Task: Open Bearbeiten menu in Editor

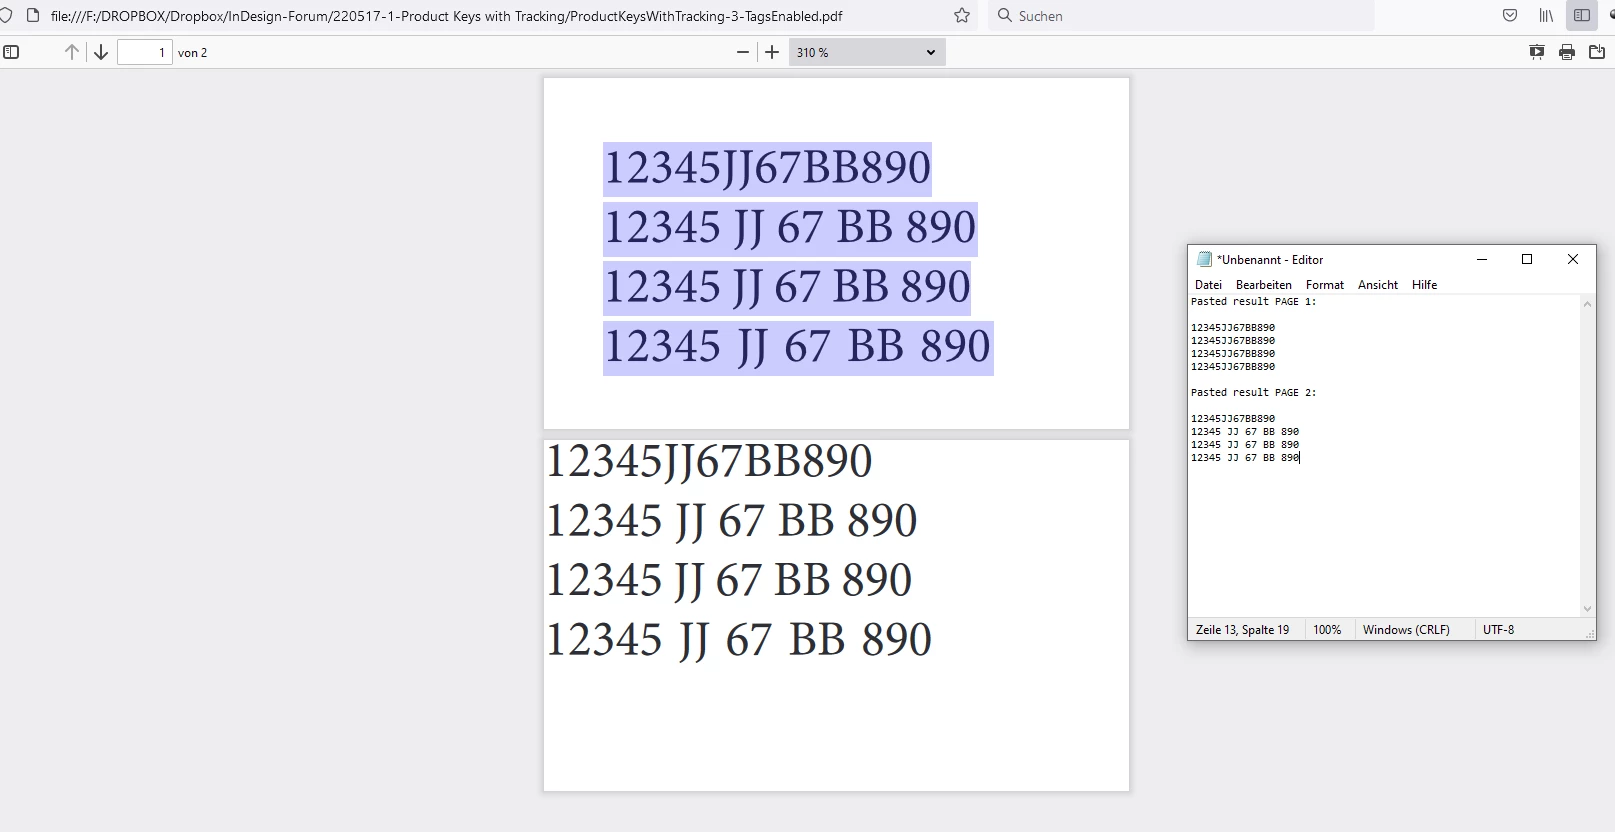Action: point(1264,285)
